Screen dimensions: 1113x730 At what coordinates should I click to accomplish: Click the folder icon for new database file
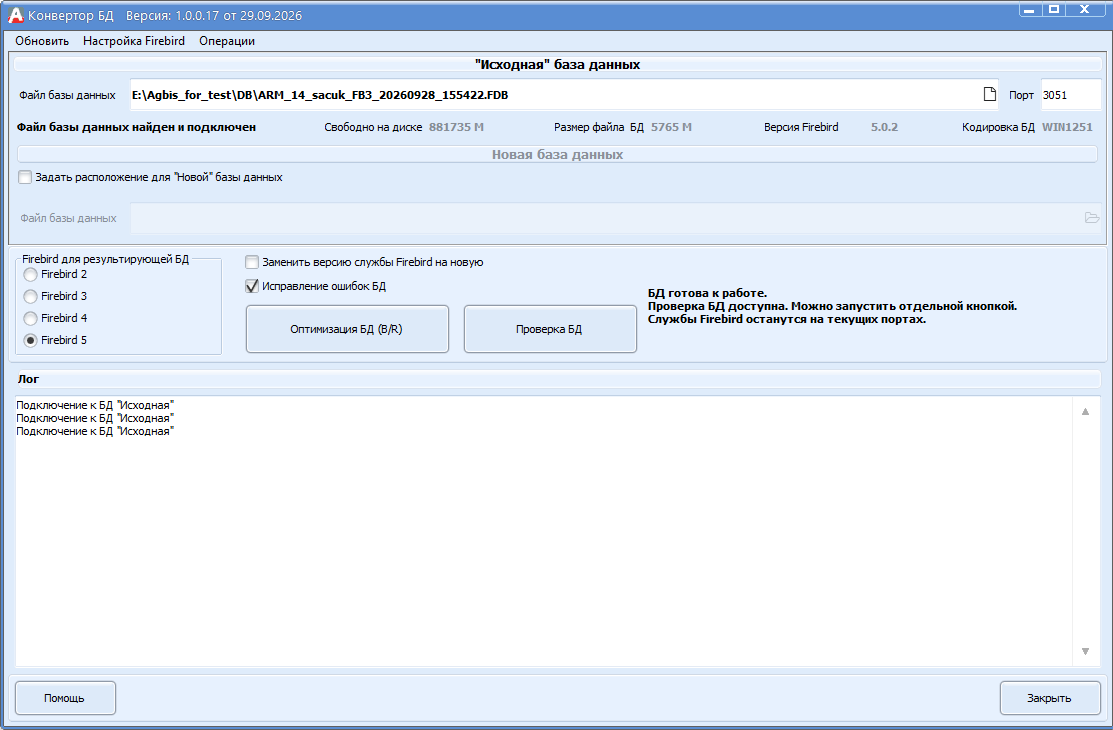click(x=1092, y=217)
